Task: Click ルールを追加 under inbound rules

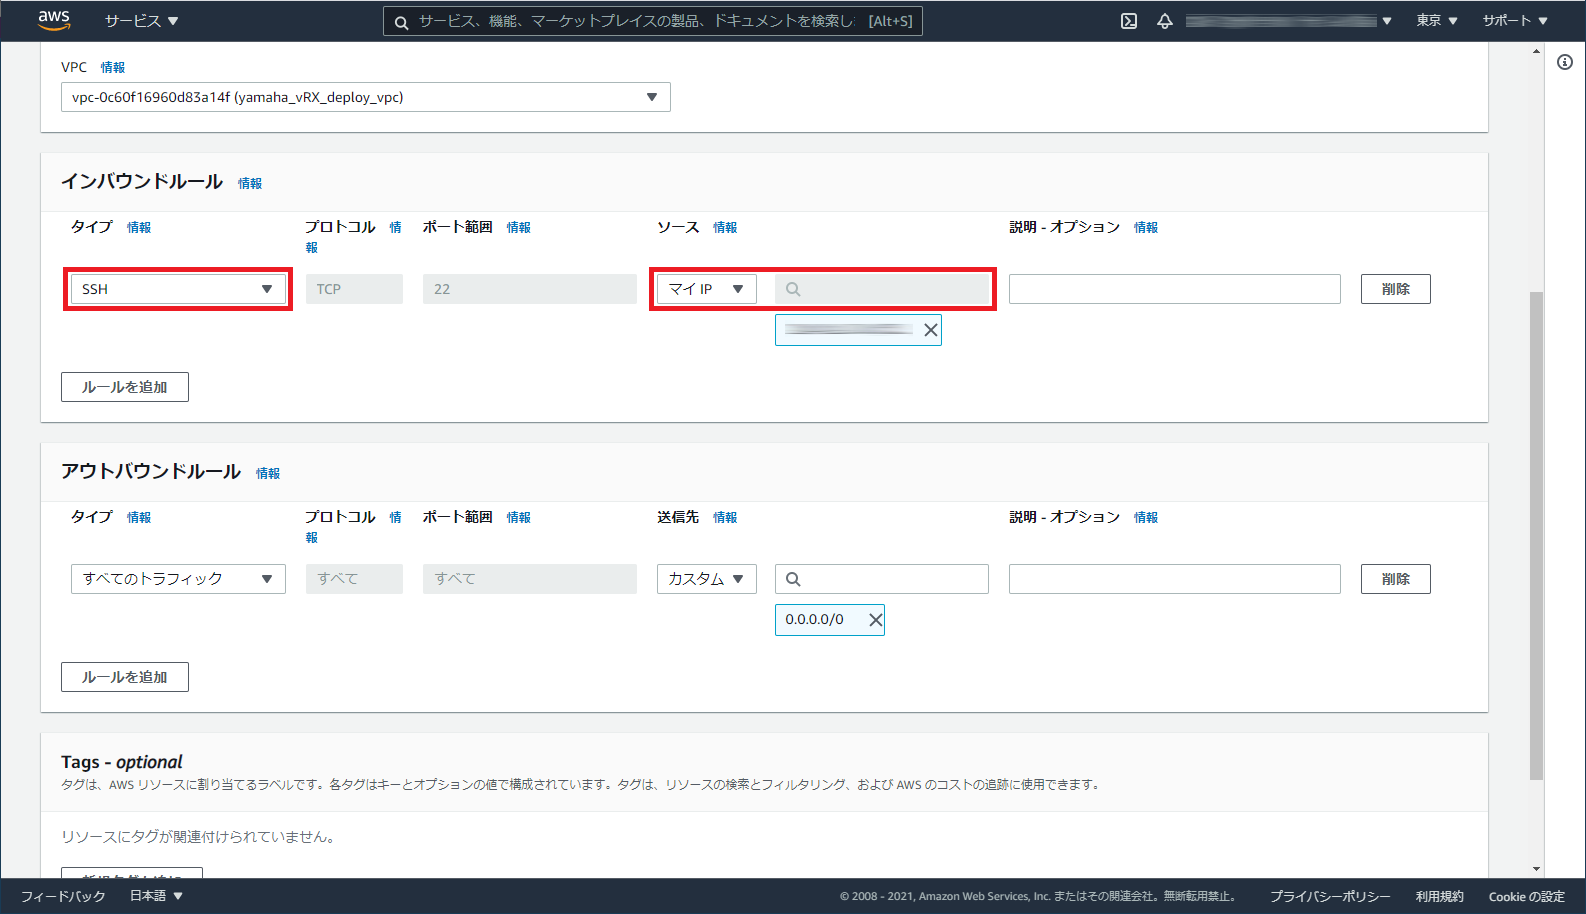Action: pos(125,387)
